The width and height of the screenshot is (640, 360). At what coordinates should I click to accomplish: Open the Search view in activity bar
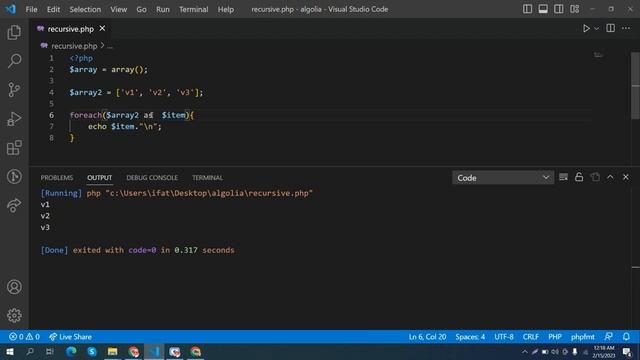14,61
